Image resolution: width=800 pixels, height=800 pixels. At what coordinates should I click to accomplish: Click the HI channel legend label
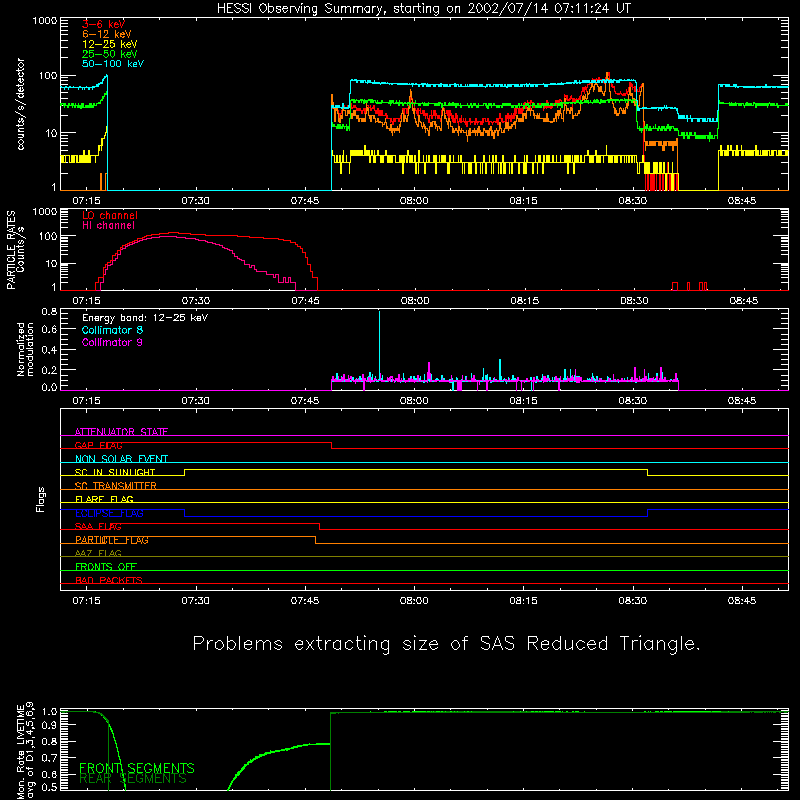click(108, 225)
